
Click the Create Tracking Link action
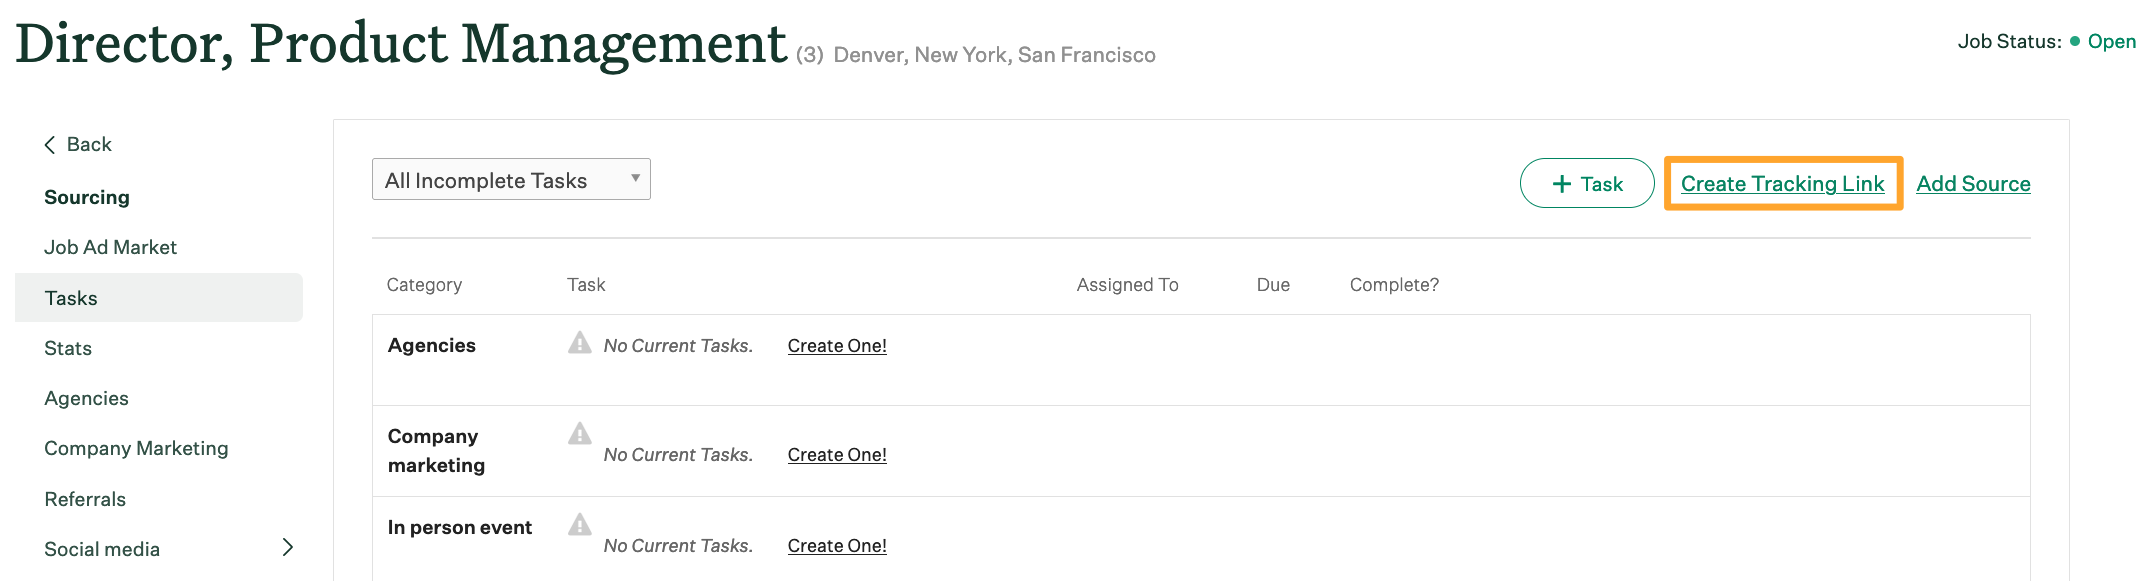pos(1782,183)
